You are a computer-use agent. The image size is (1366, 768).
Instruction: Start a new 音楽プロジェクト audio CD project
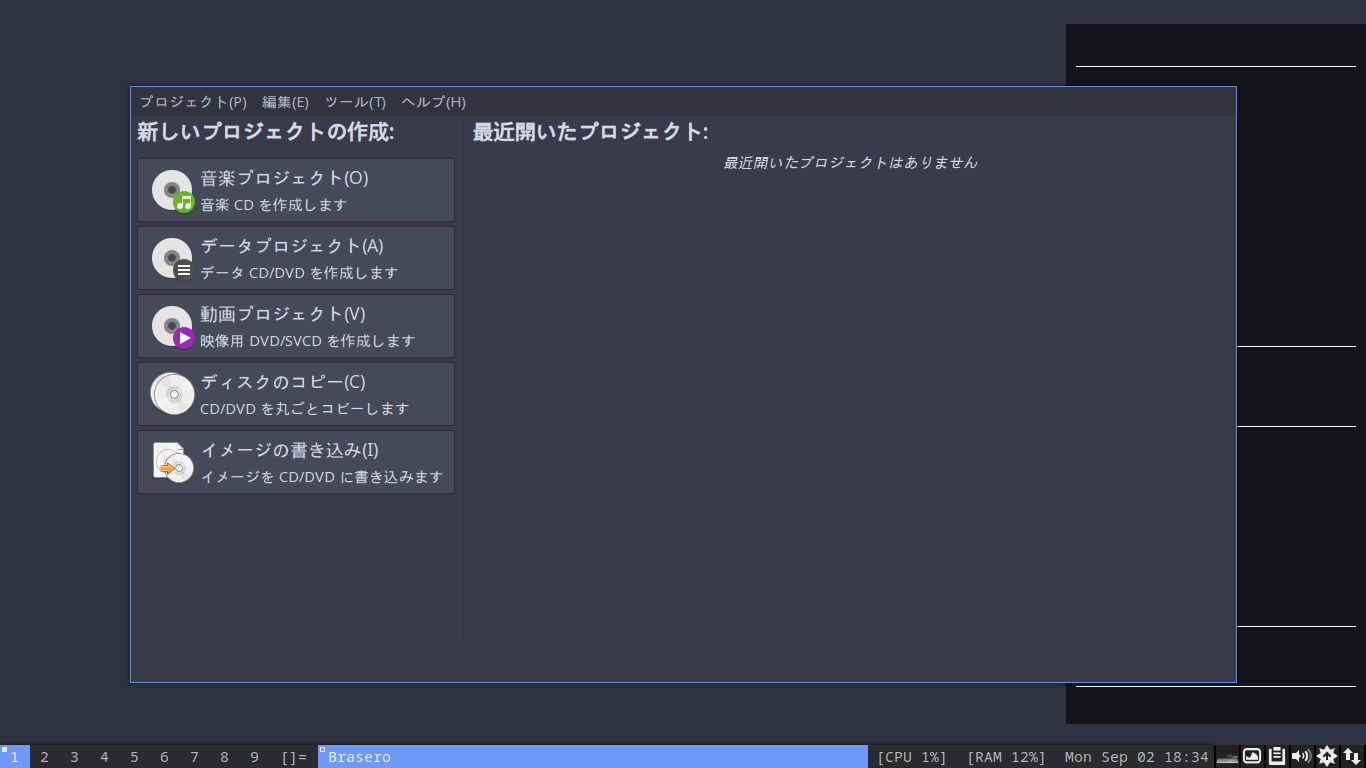pyautogui.click(x=296, y=189)
